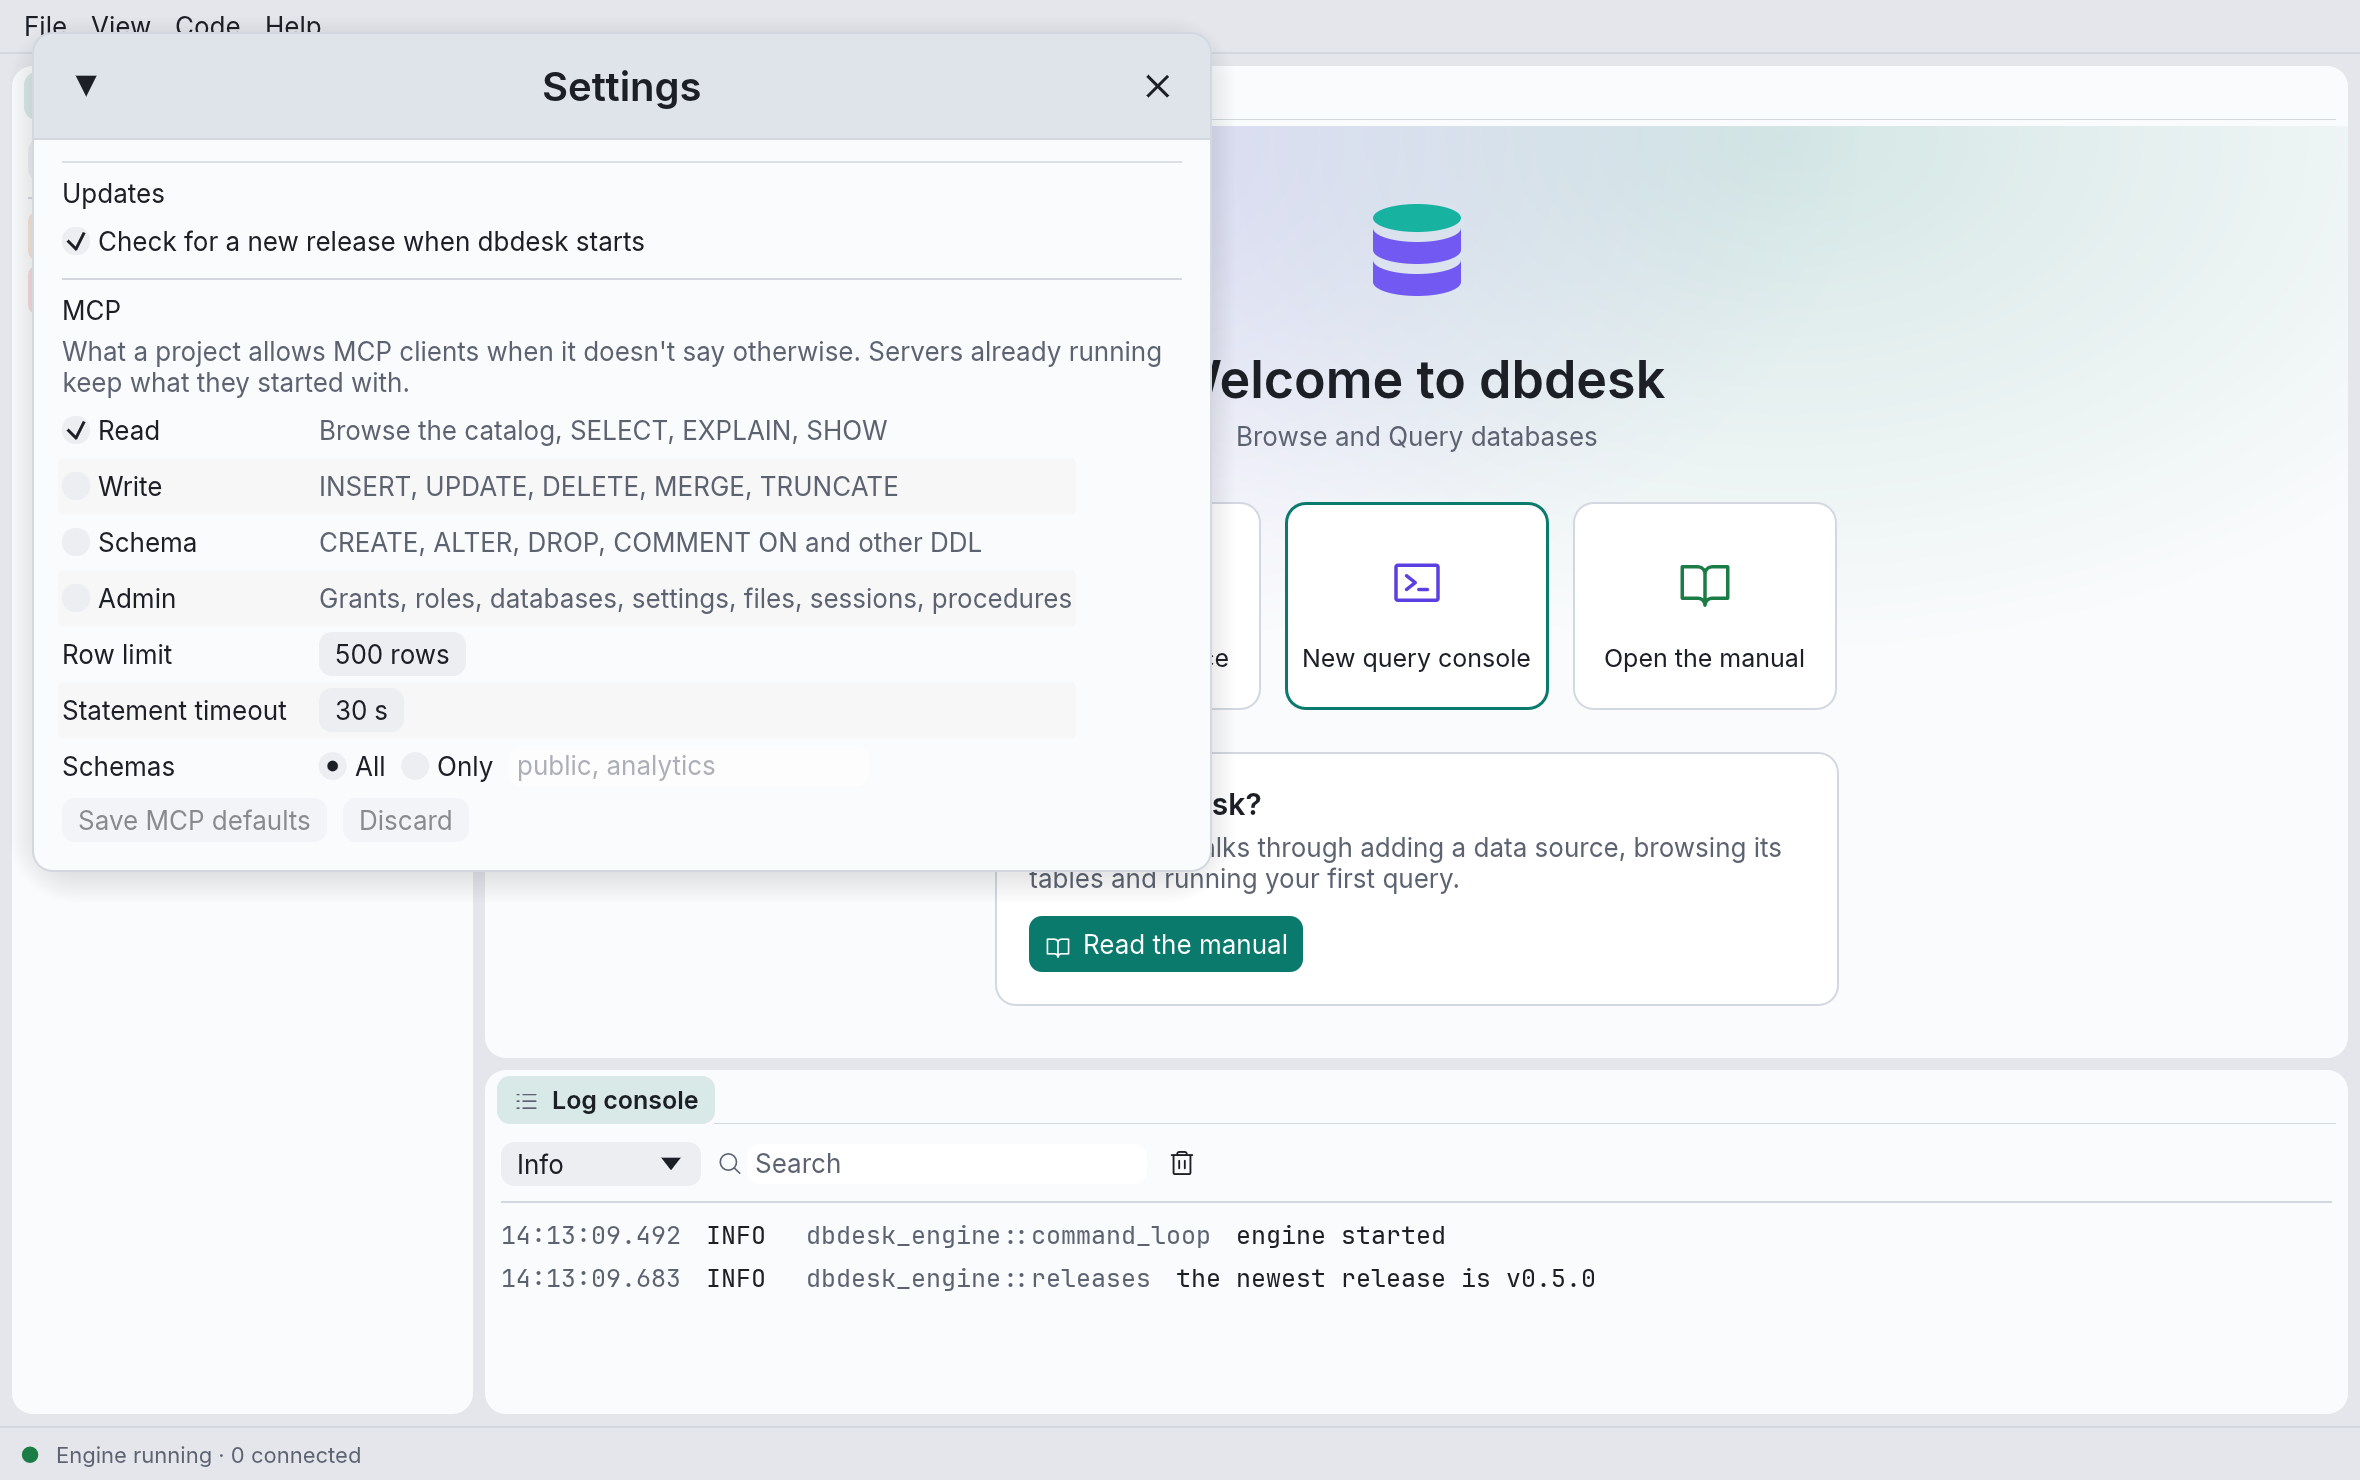Collapse the Settings panel with the triangle
2360x1480 pixels.
point(86,86)
